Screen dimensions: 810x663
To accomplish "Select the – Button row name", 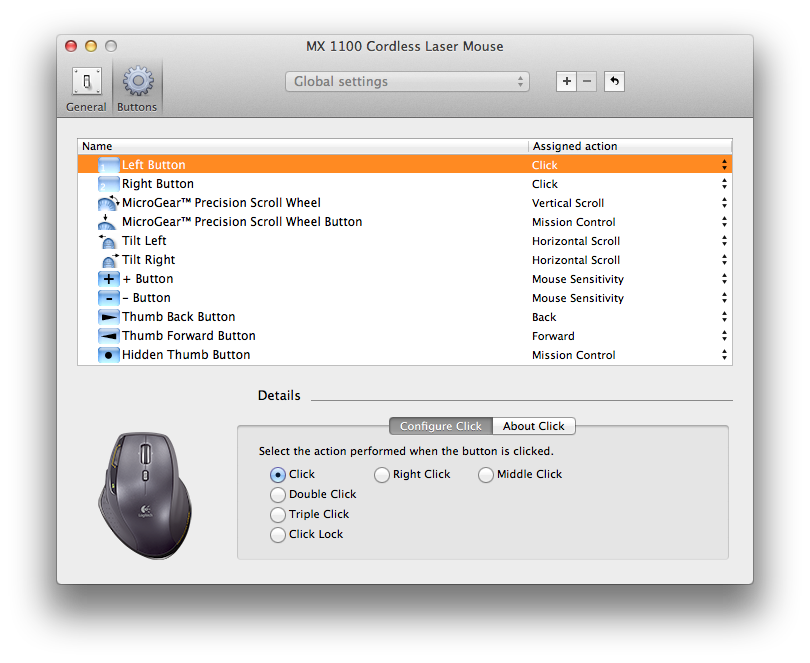I will coord(146,298).
